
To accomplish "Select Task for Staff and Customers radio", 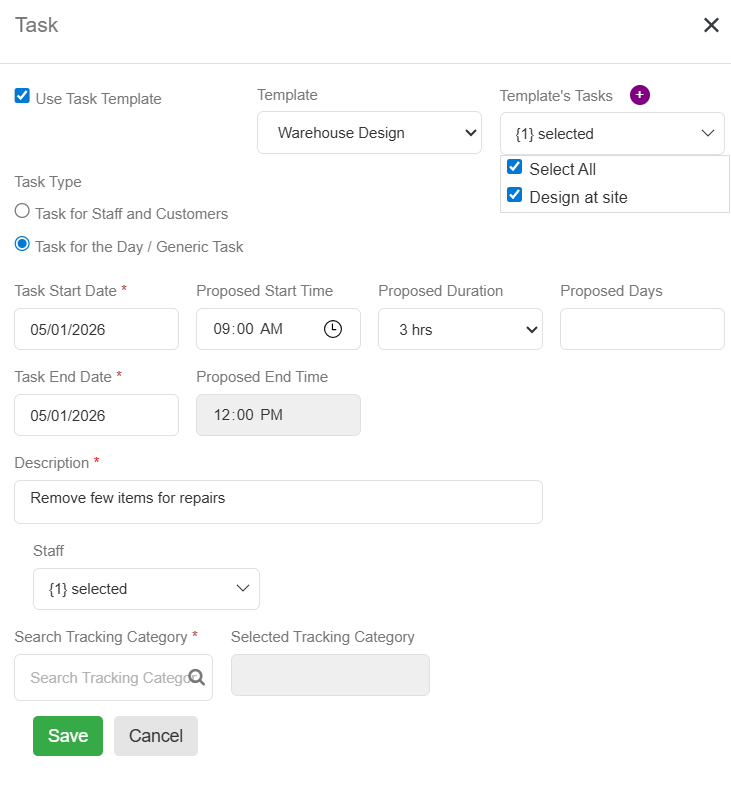I will click(x=22, y=212).
